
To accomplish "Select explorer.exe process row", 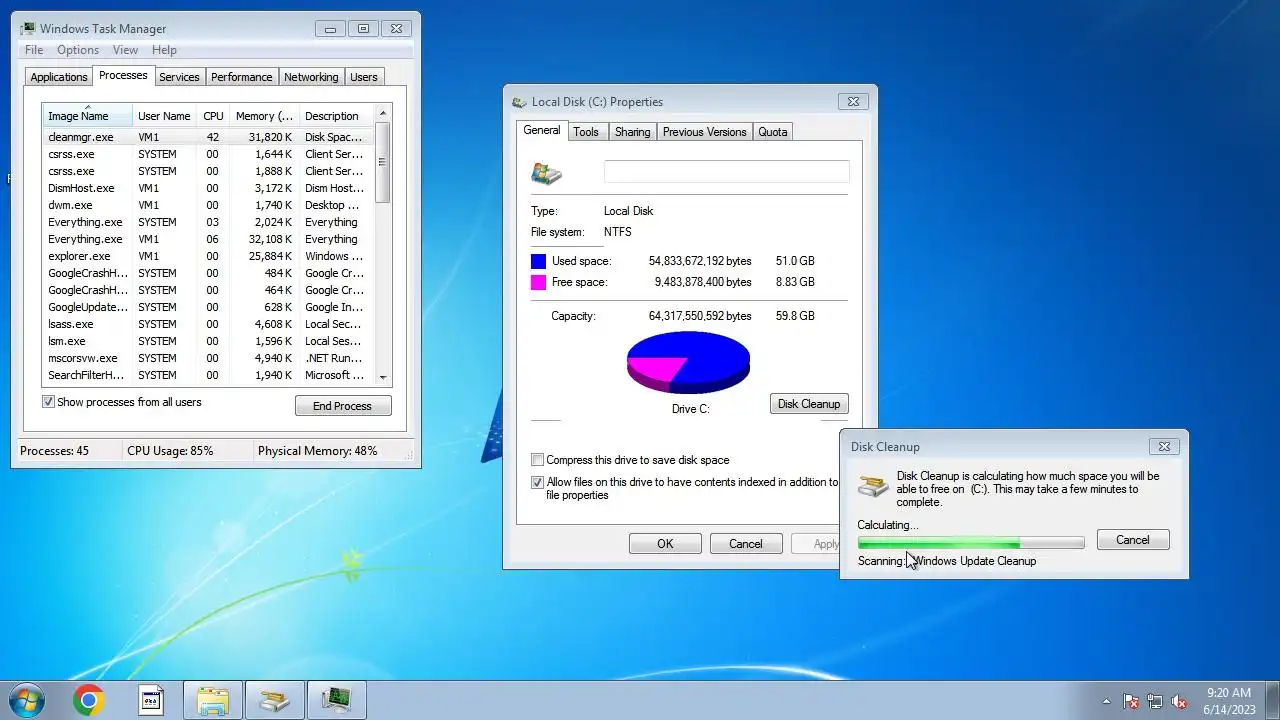I will coord(208,256).
